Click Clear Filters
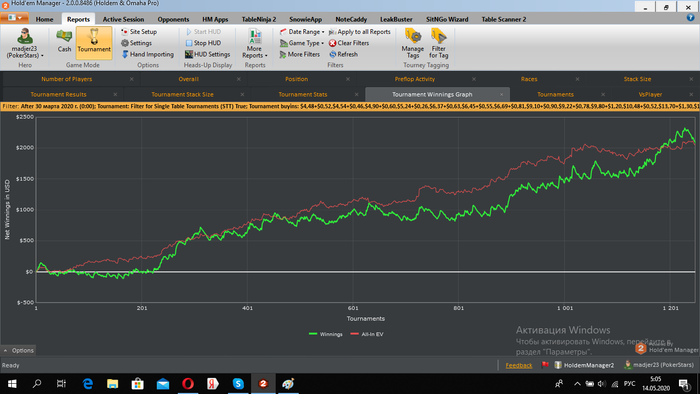This screenshot has width=700, height=394. pos(349,43)
